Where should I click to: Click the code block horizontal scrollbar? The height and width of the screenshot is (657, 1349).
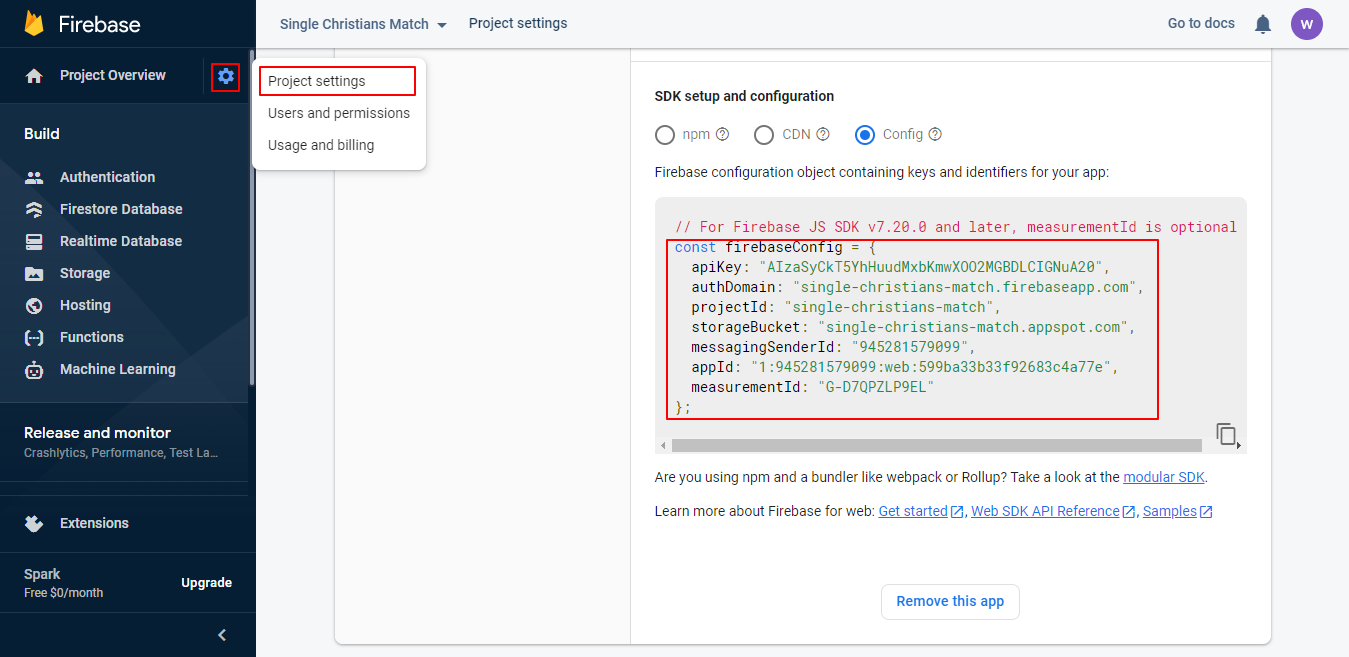coord(935,445)
